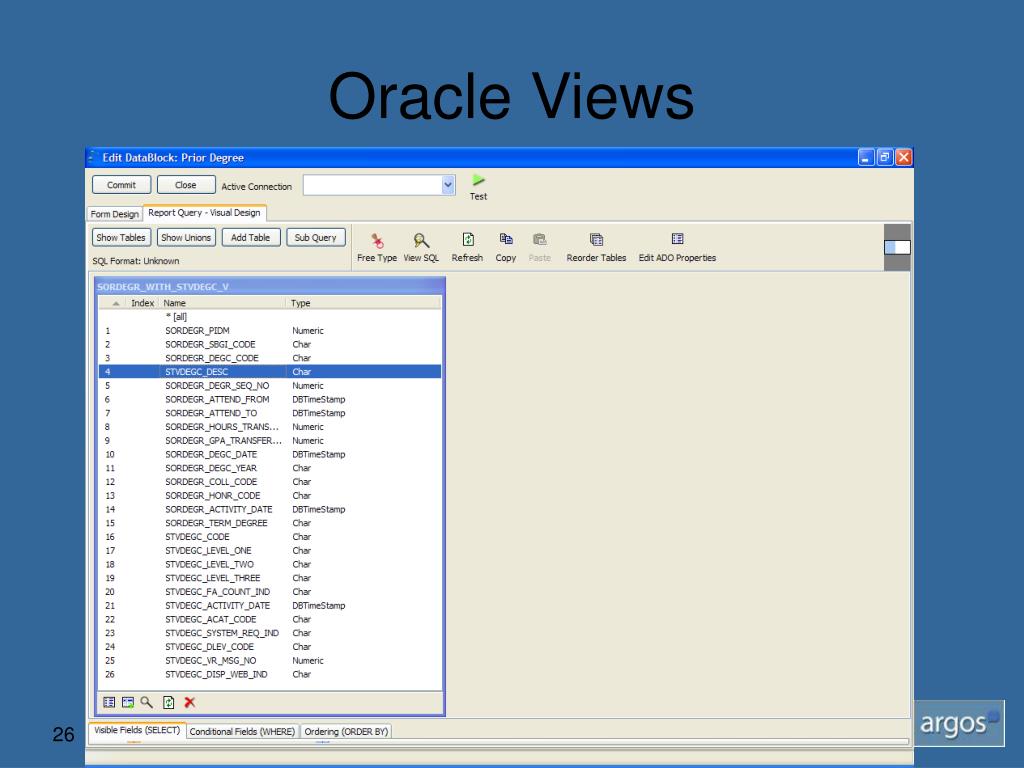Select the * [all] field row
Image resolution: width=1024 pixels, height=768 pixels.
point(270,317)
